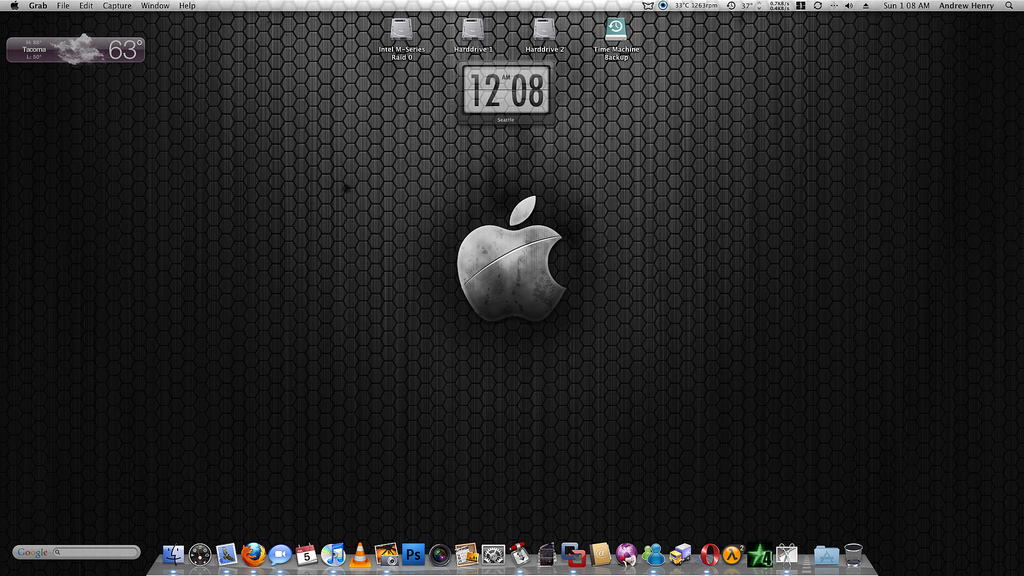Image resolution: width=1024 pixels, height=576 pixels.
Task: Open the Dashboard gauge icon in Dock
Action: tap(200, 555)
